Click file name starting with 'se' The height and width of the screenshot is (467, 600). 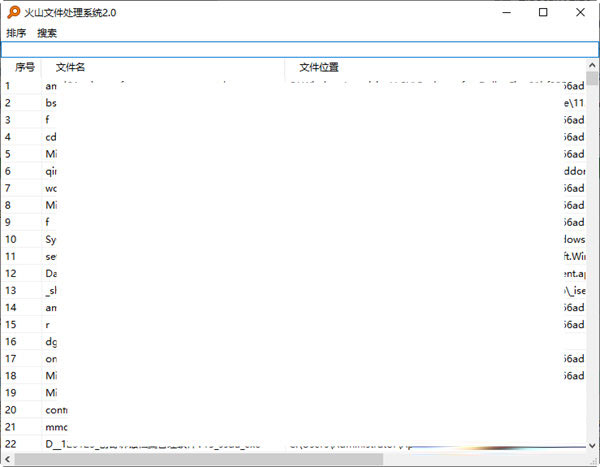(x=51, y=257)
